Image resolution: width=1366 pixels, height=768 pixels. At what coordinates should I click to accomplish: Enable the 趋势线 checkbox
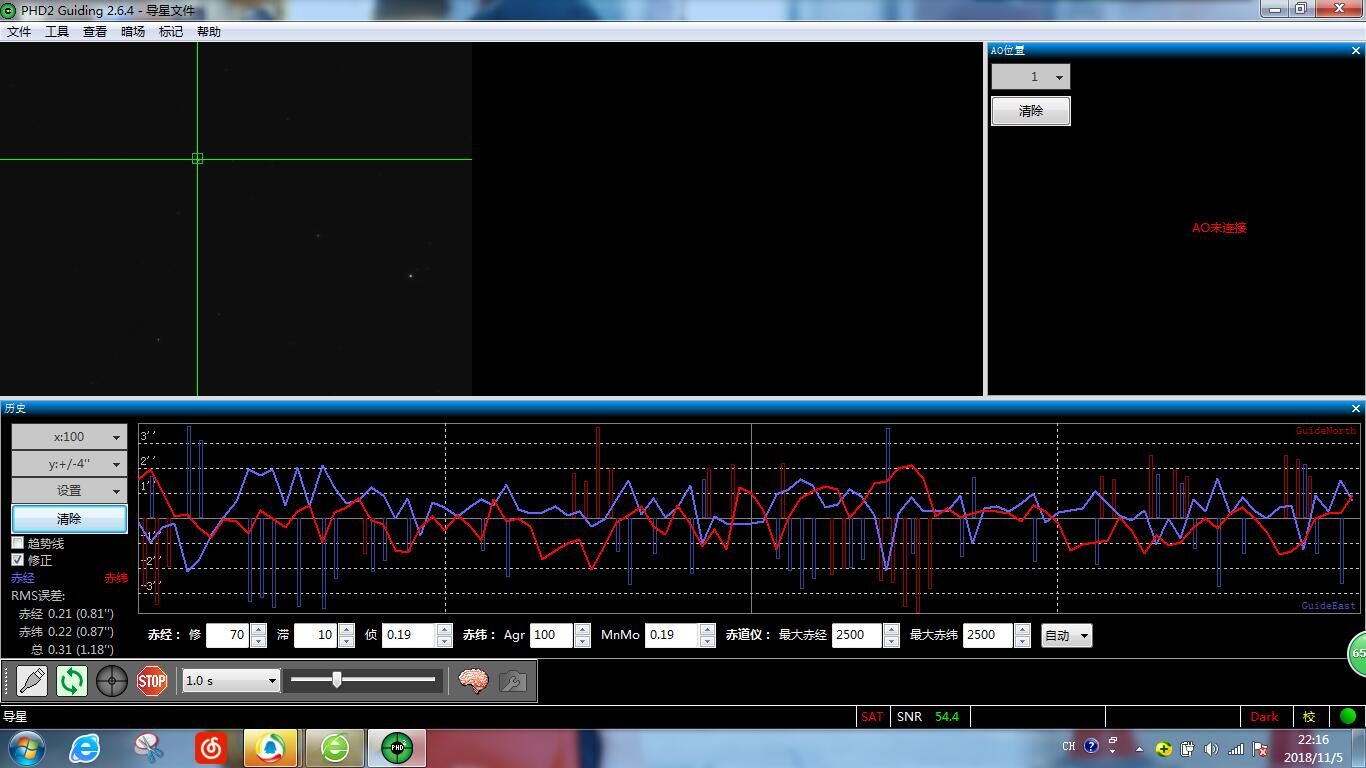click(x=17, y=543)
